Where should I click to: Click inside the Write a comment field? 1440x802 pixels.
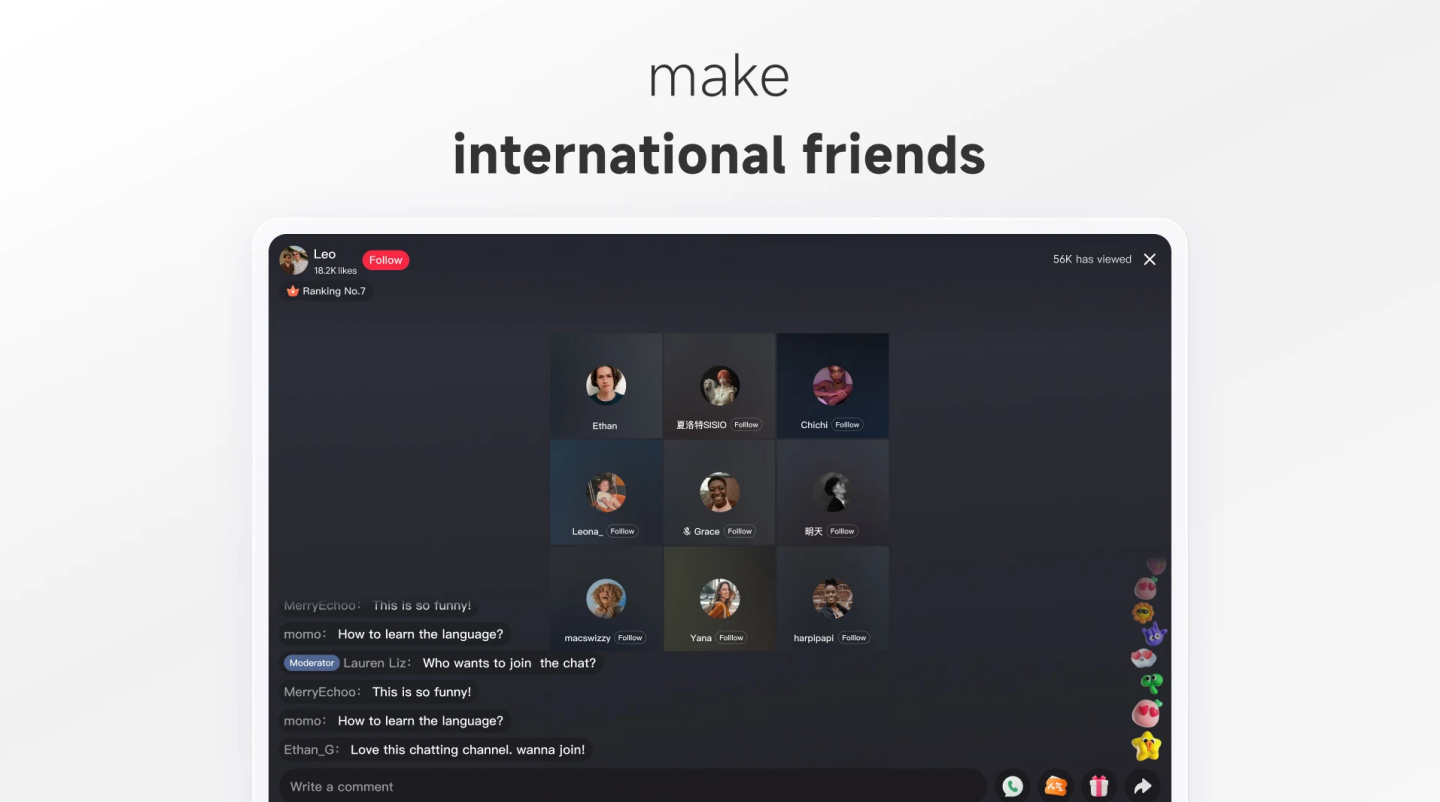[630, 786]
